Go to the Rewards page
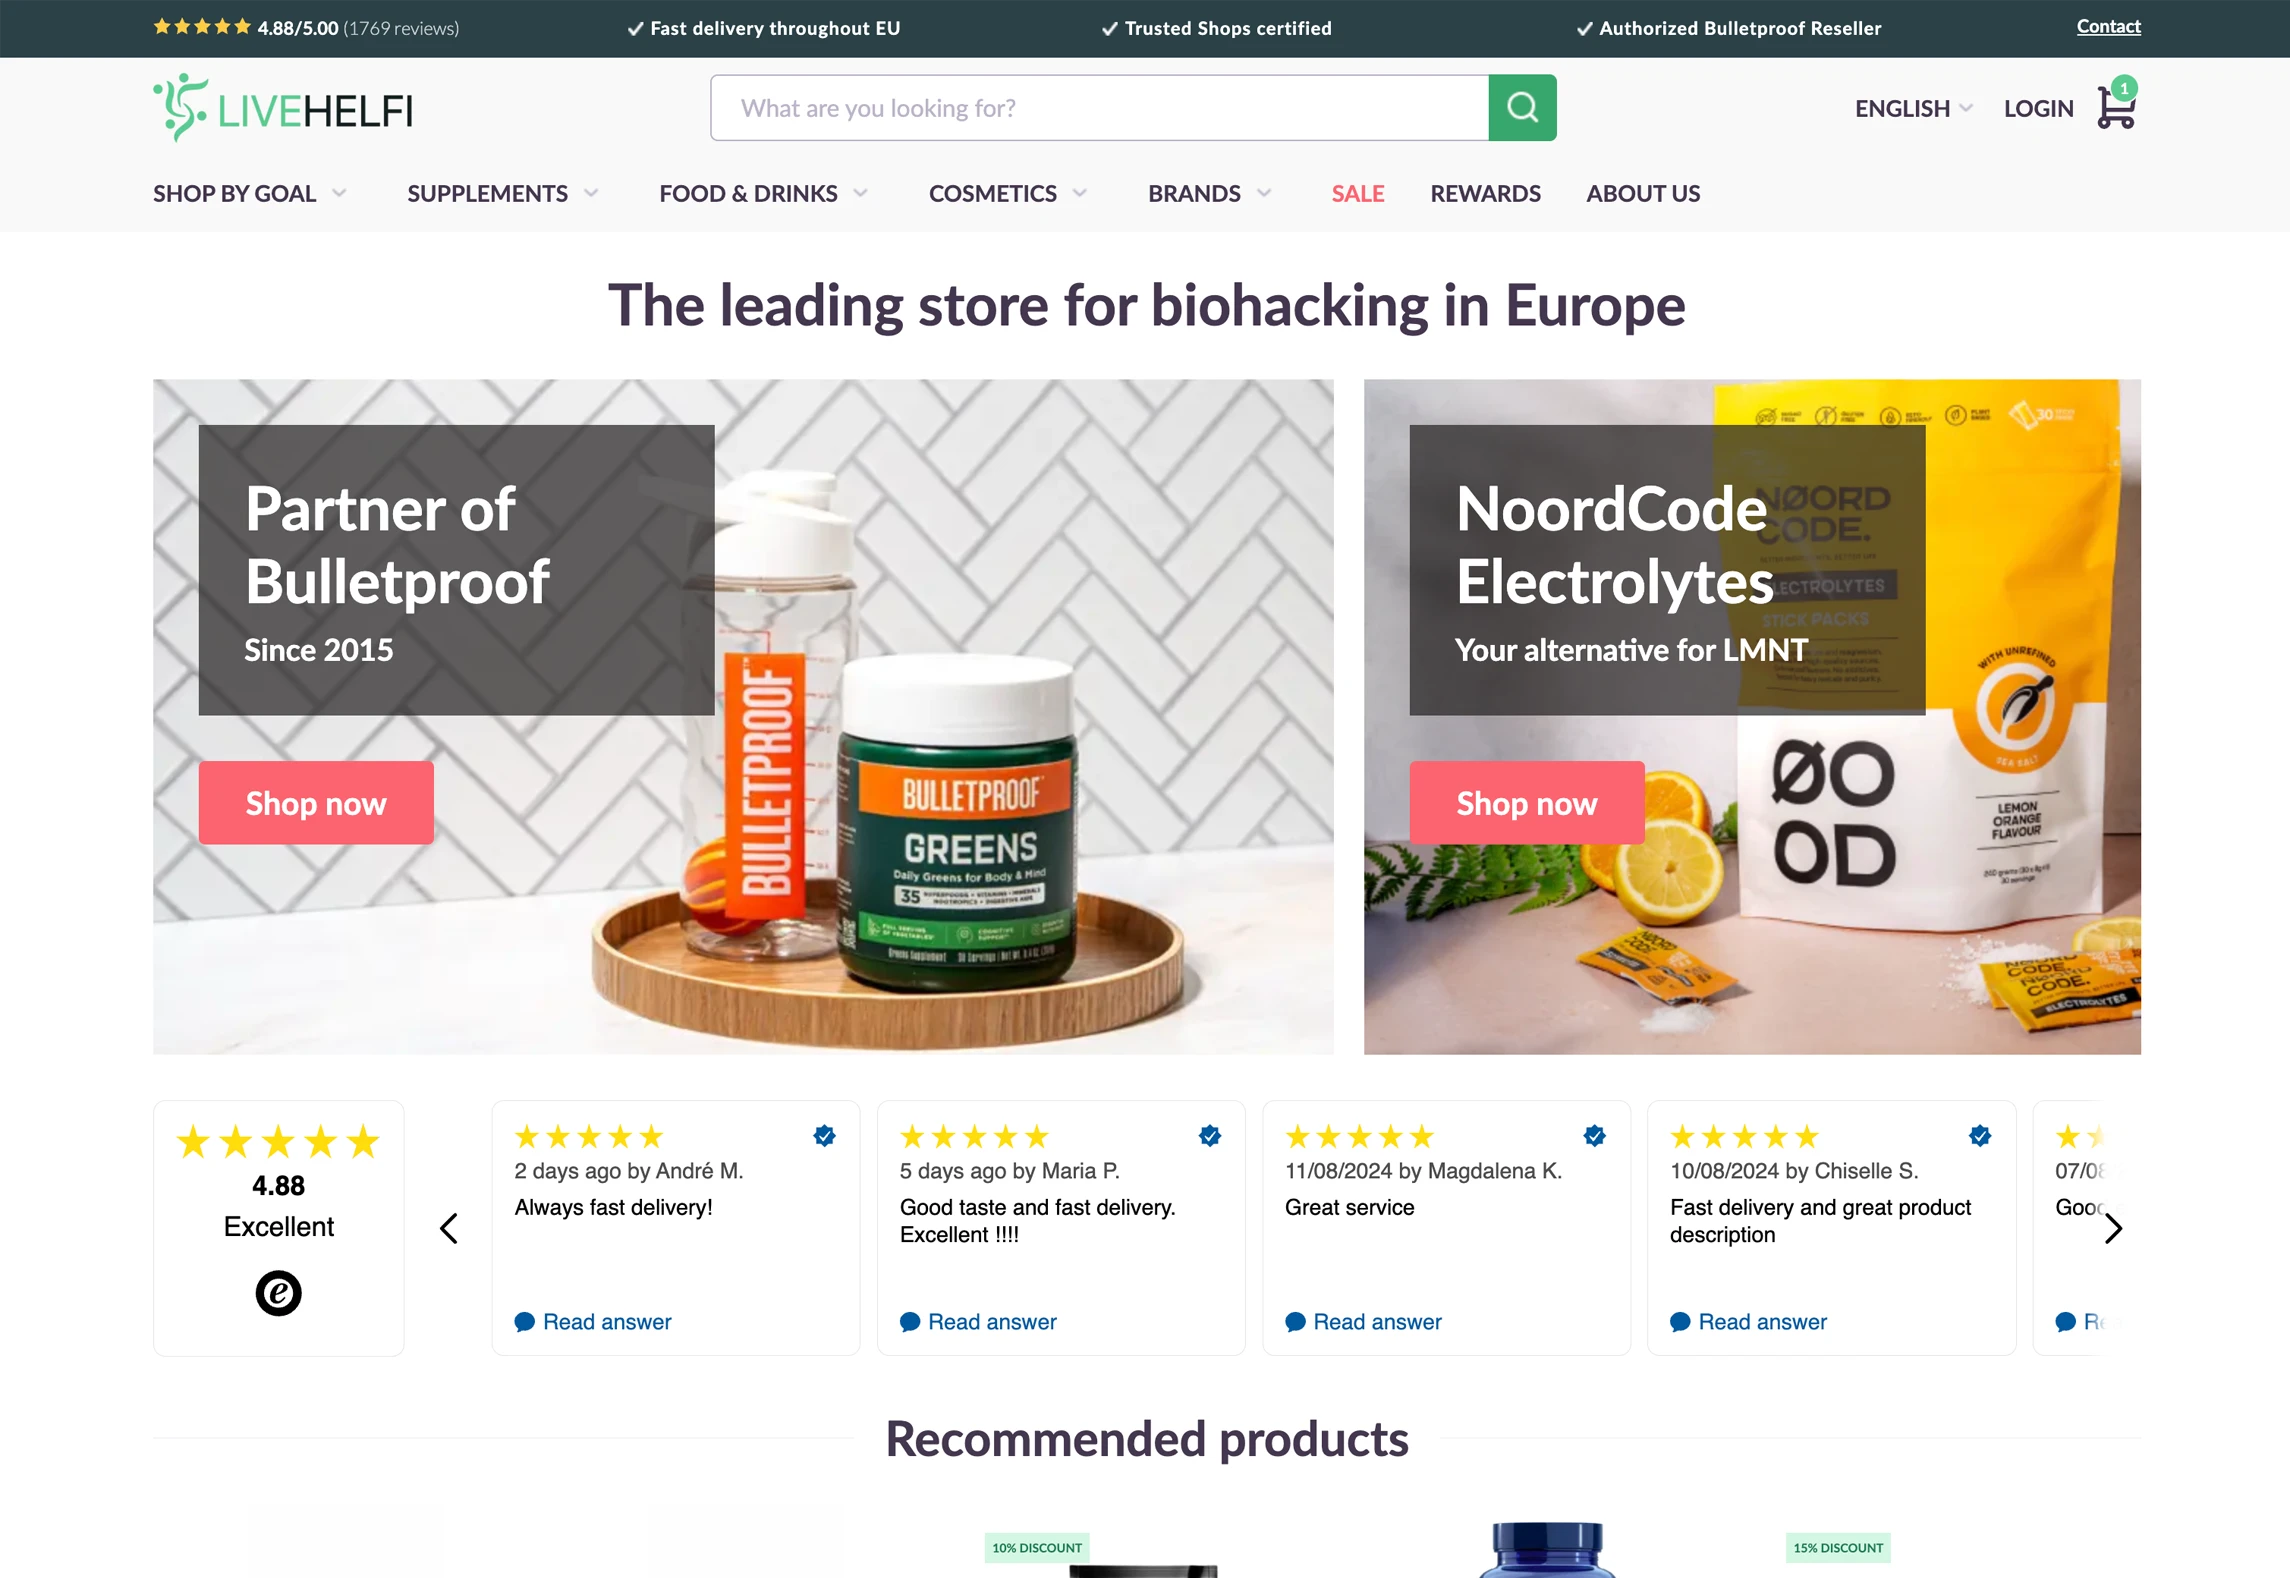This screenshot has height=1578, width=2290. click(1485, 193)
